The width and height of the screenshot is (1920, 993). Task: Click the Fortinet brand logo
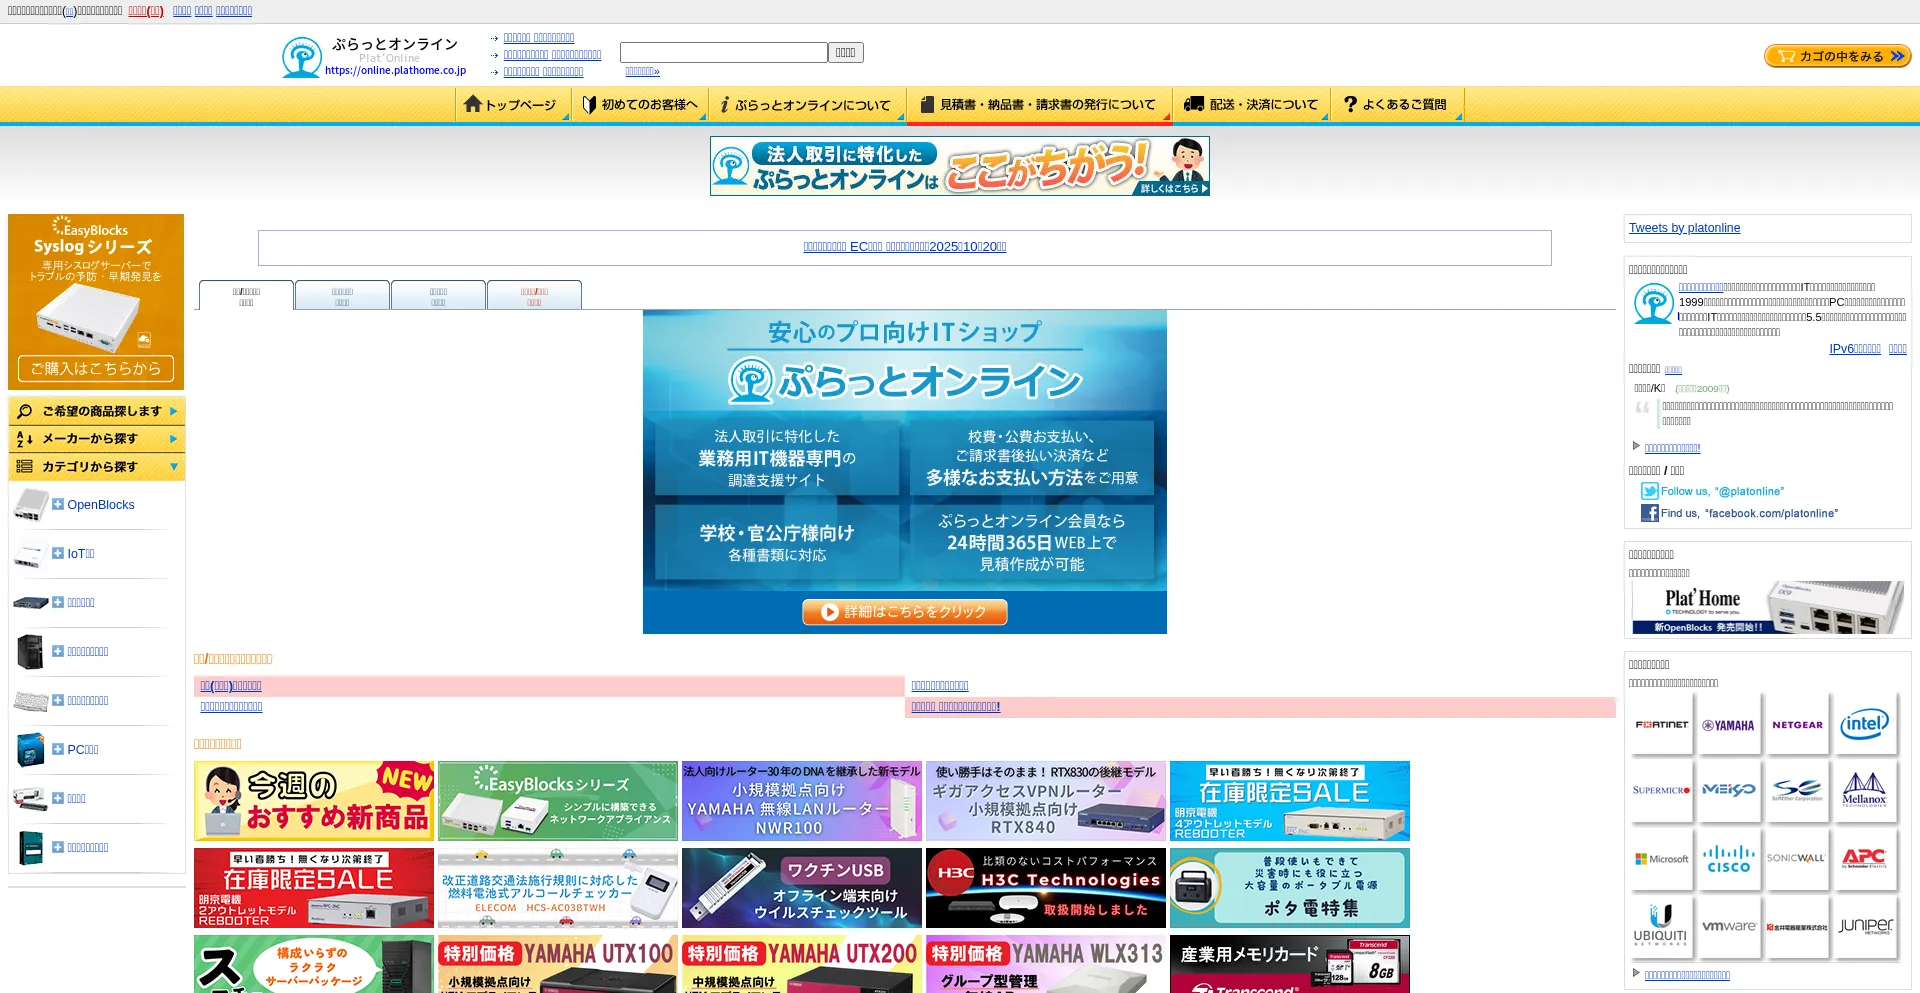(x=1661, y=725)
